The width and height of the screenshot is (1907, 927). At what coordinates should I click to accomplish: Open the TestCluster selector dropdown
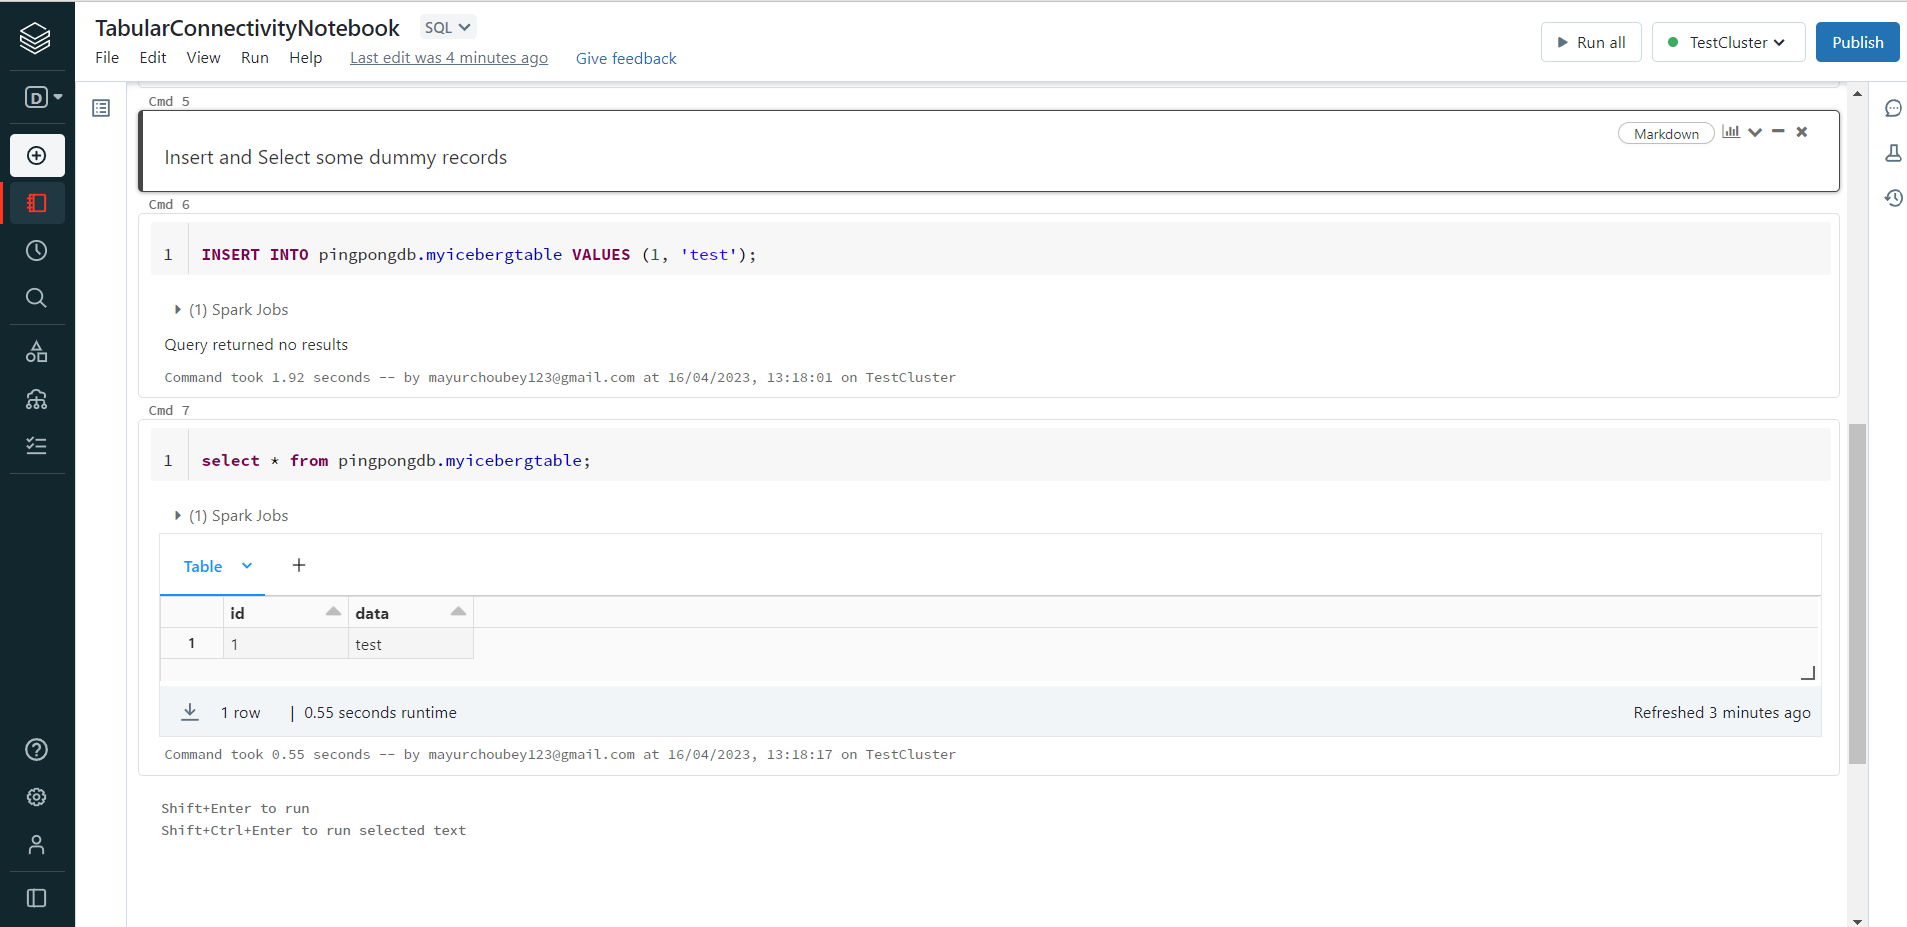1727,42
